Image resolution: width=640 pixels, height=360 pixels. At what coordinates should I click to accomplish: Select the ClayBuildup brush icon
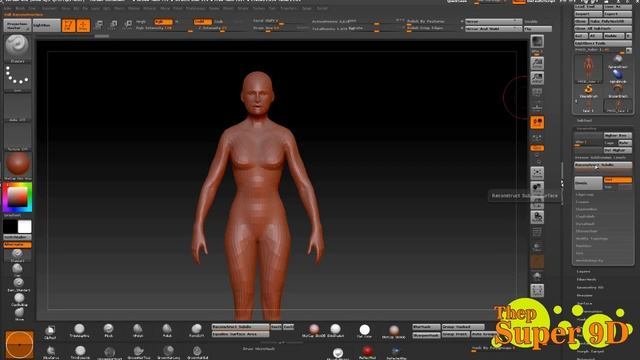click(x=19, y=299)
